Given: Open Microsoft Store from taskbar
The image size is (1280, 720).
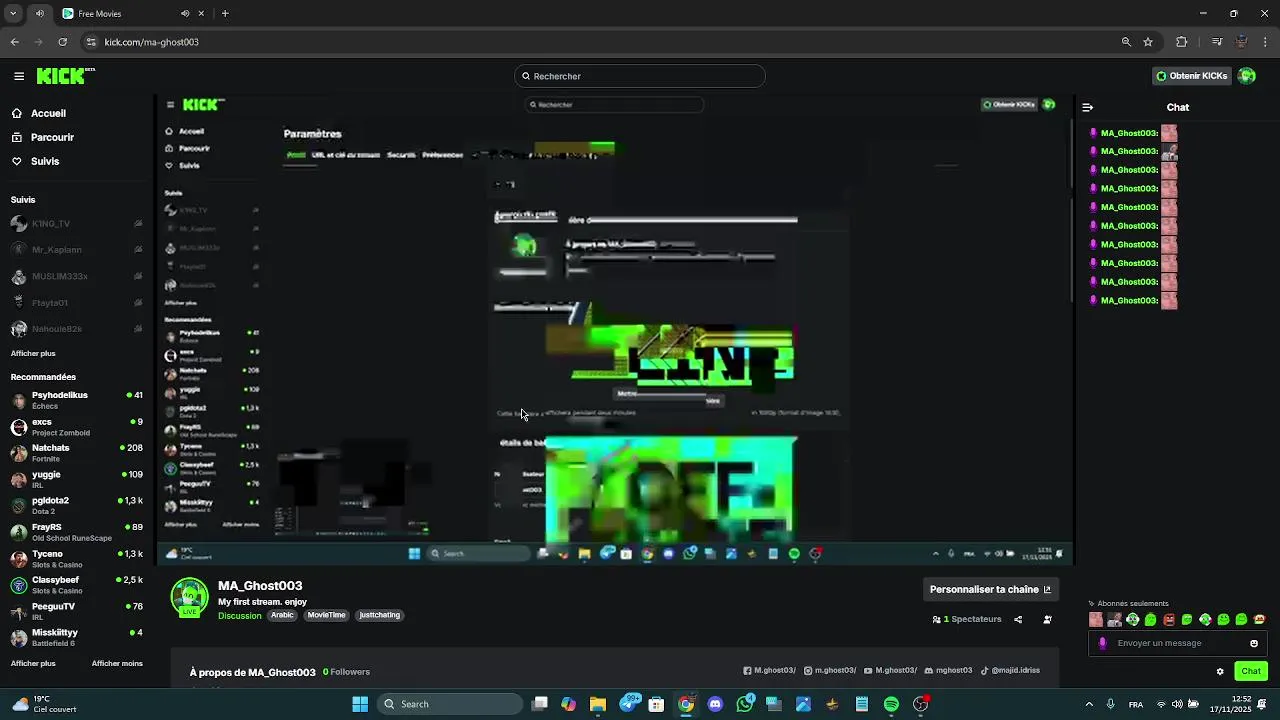Looking at the screenshot, I should pos(657,704).
